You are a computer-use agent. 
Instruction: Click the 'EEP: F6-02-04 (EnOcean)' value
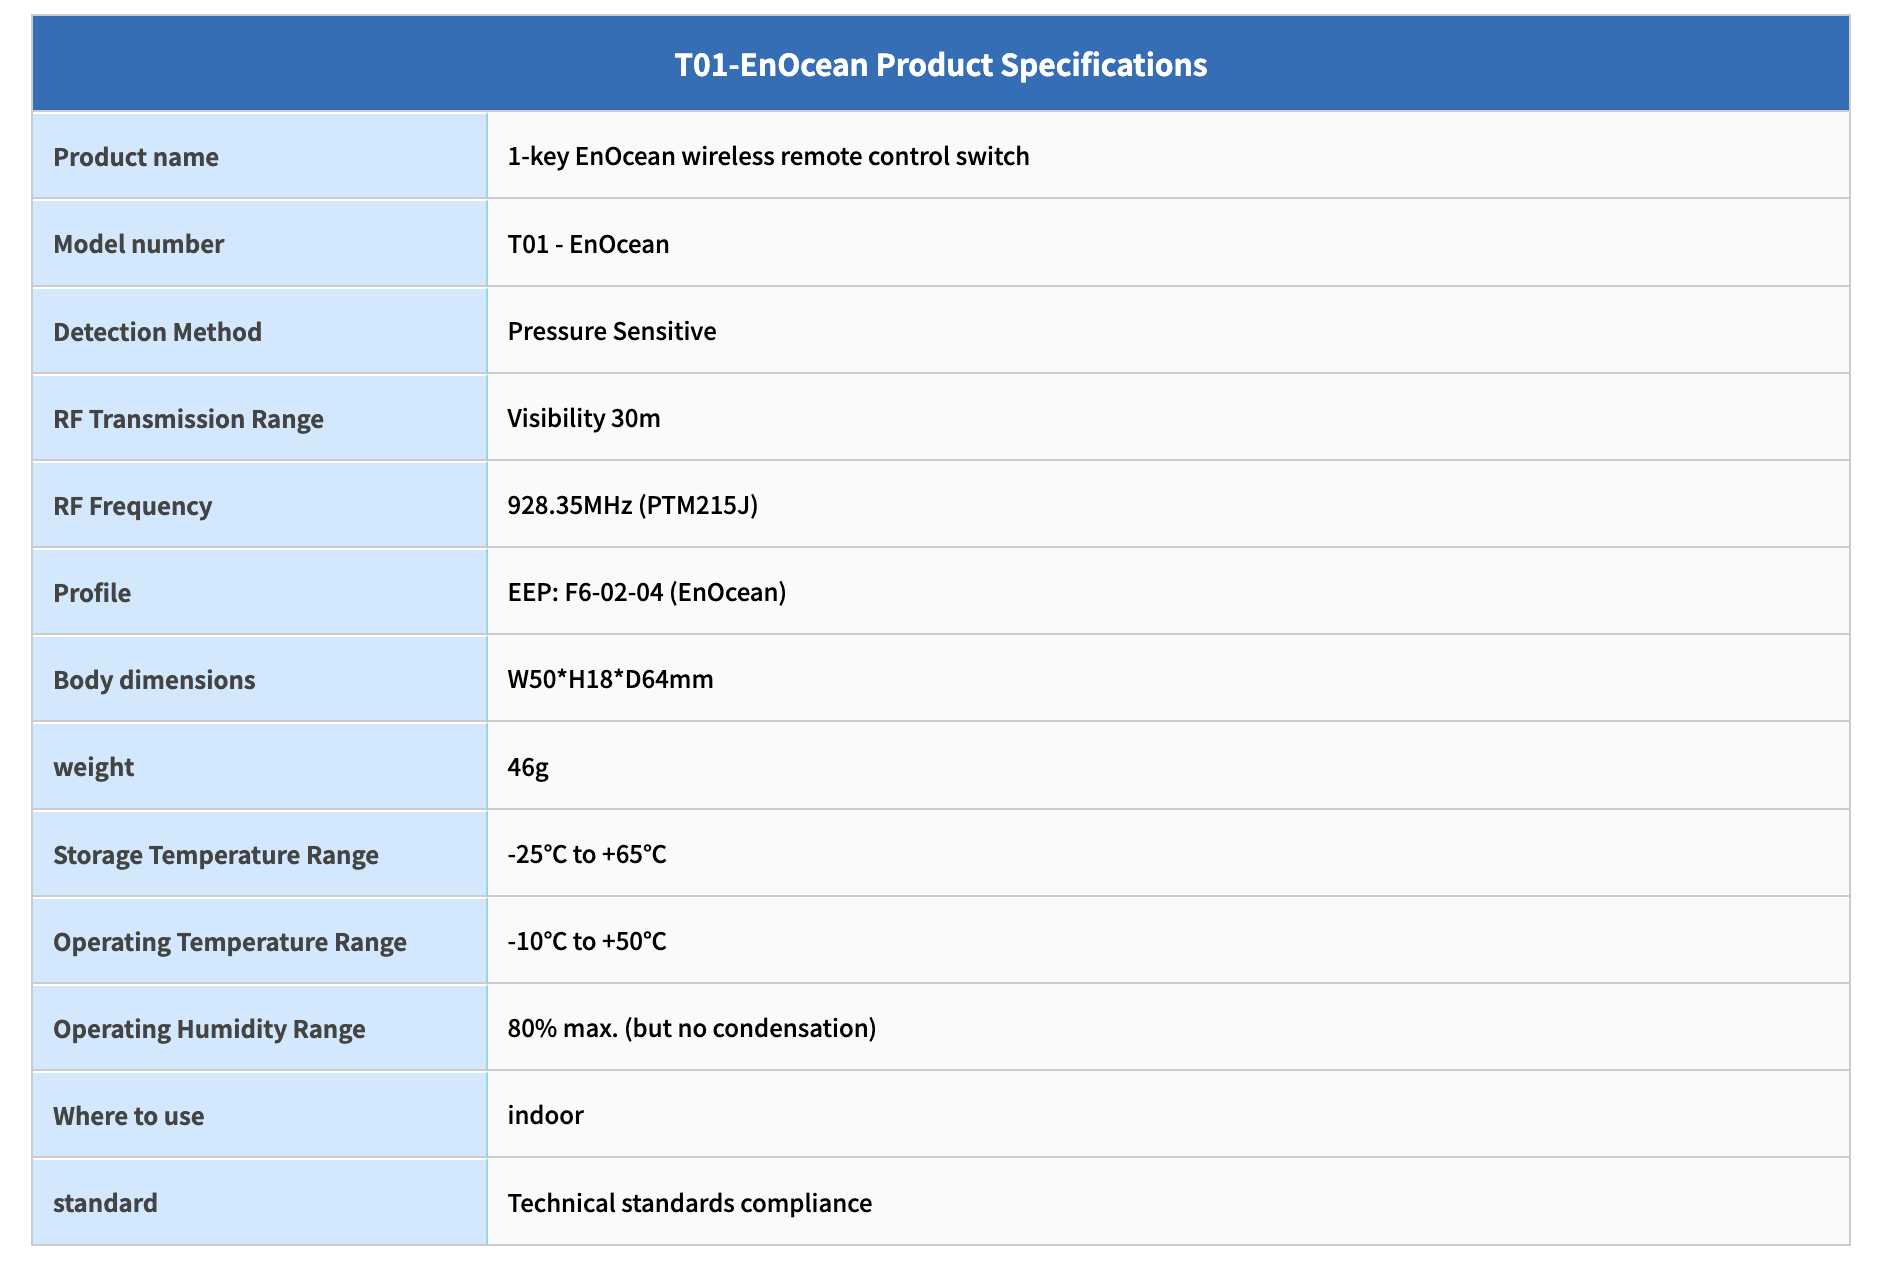pyautogui.click(x=647, y=592)
